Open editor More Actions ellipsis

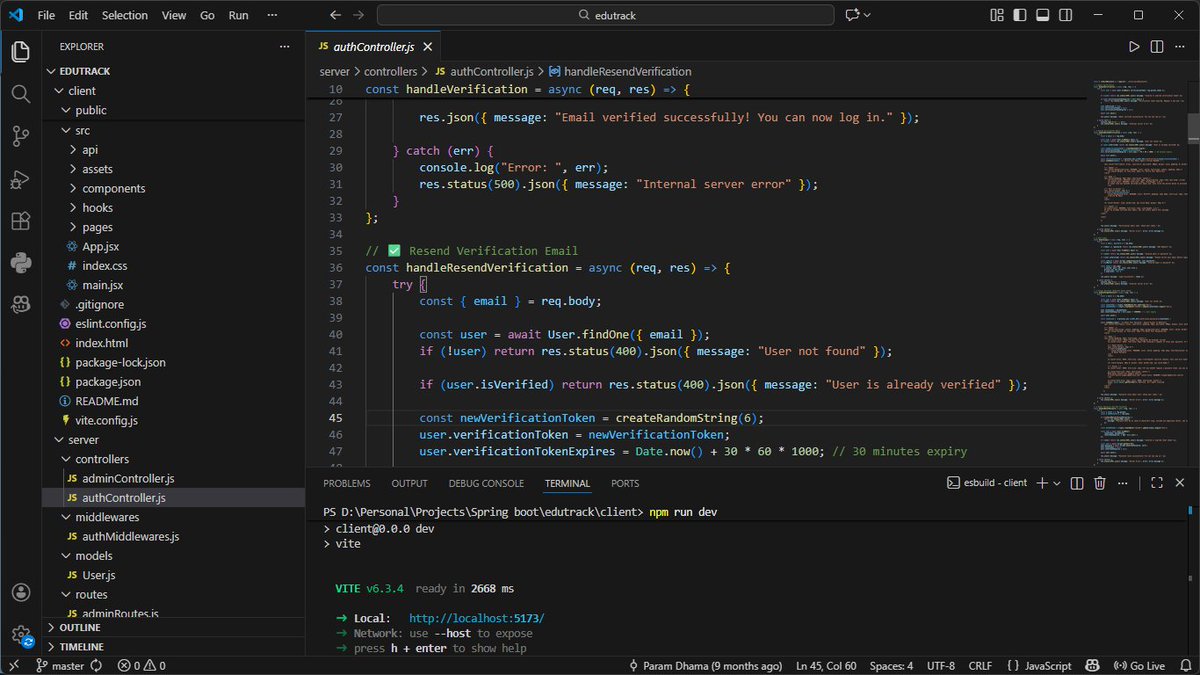[1179, 47]
